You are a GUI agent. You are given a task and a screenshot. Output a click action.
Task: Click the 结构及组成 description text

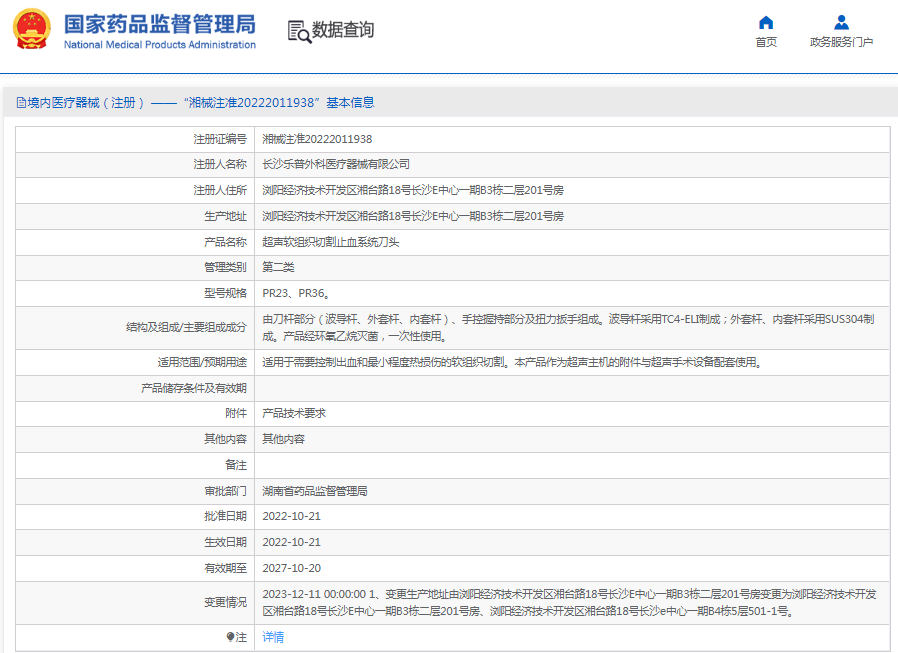[x=568, y=328]
